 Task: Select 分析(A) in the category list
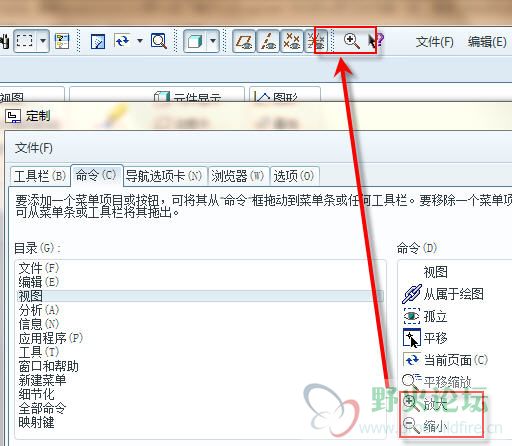pyautogui.click(x=39, y=310)
